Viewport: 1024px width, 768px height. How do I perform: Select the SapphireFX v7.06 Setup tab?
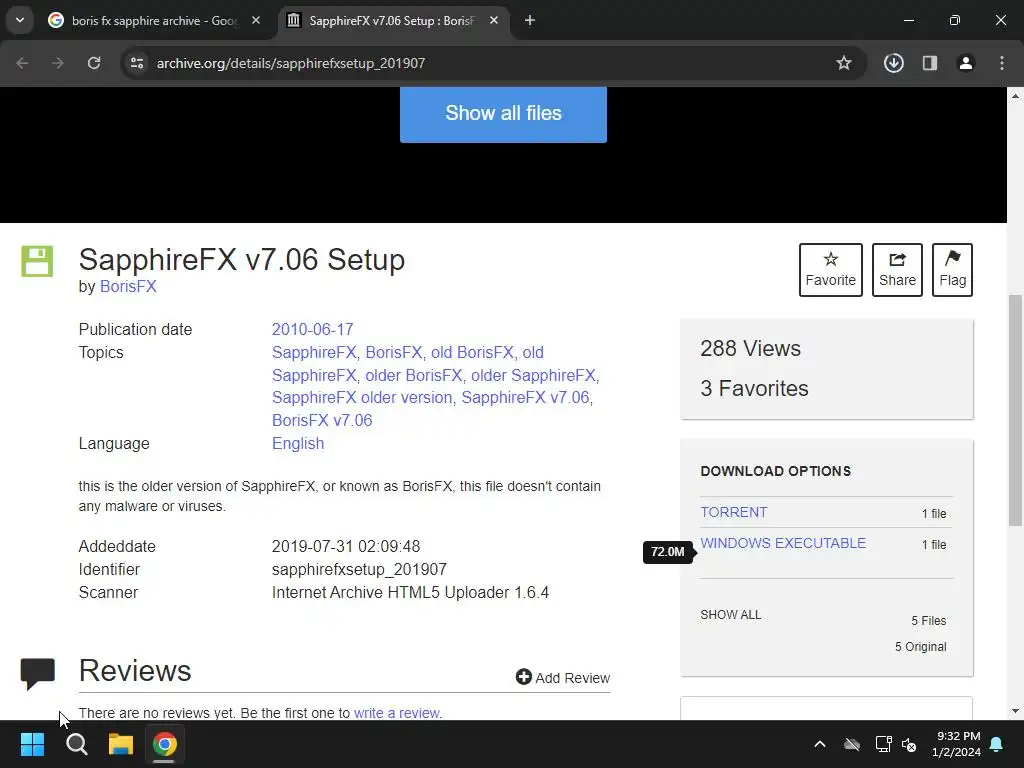pos(392,20)
